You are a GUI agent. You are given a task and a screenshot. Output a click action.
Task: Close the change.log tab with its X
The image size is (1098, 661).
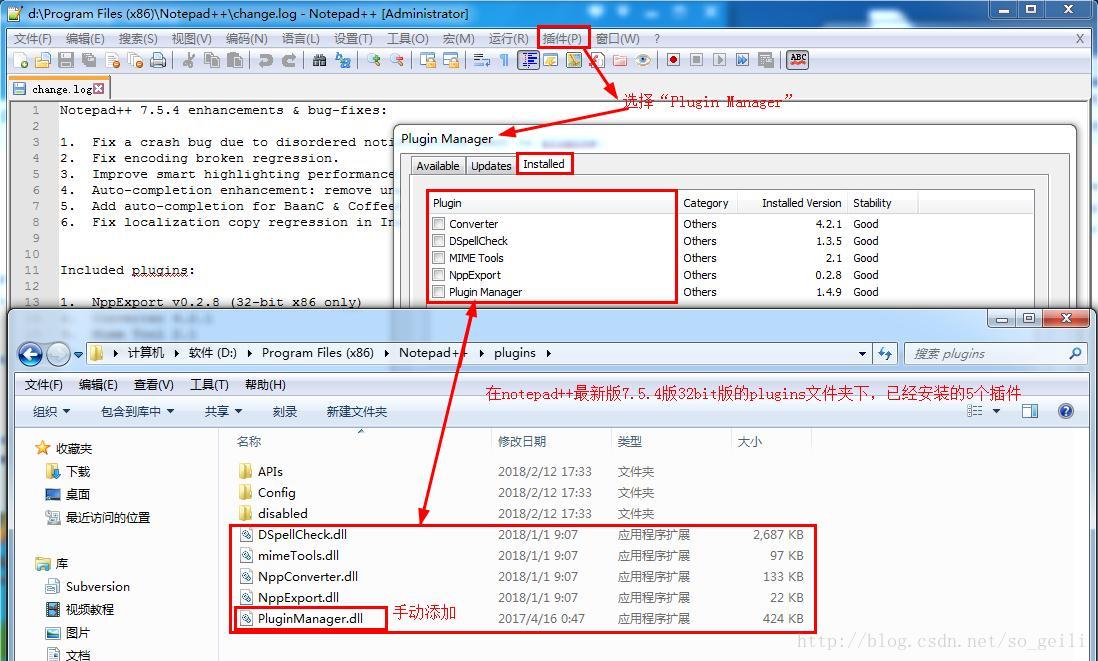tap(99, 89)
